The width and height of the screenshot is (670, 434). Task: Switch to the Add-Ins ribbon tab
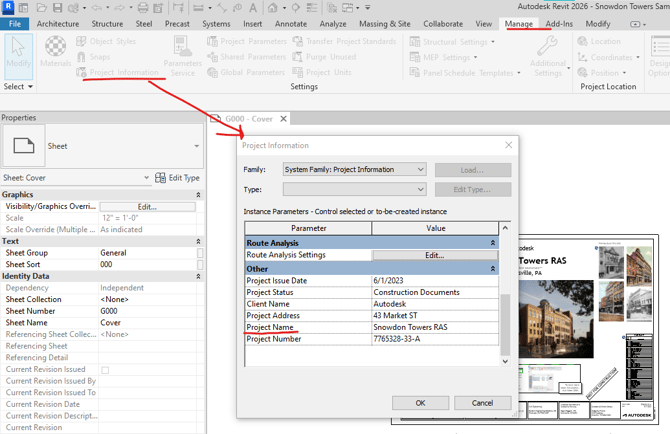tap(559, 24)
